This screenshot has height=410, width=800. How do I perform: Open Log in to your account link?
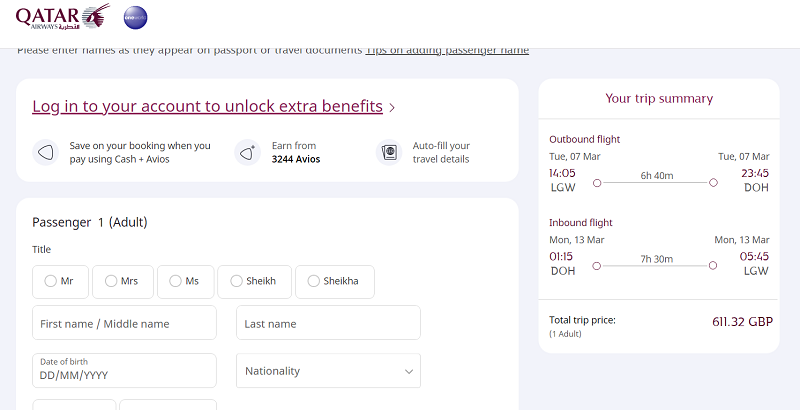tap(207, 107)
